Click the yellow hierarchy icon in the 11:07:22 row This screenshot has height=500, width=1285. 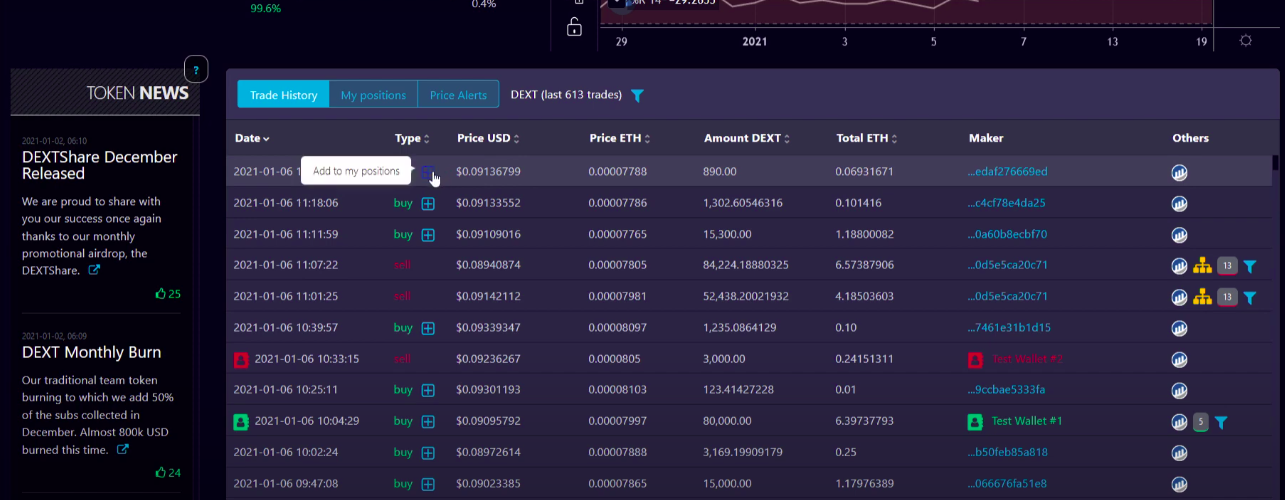(x=1203, y=266)
